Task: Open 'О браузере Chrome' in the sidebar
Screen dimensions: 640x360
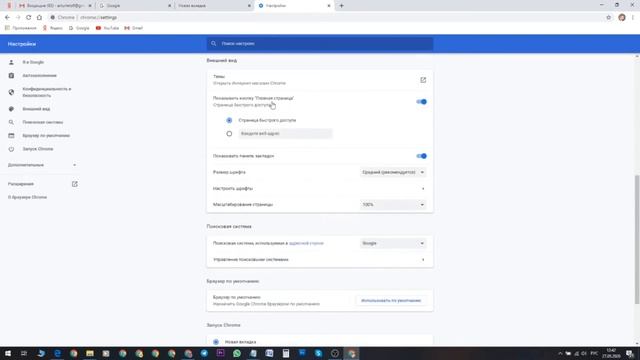Action: (27, 197)
